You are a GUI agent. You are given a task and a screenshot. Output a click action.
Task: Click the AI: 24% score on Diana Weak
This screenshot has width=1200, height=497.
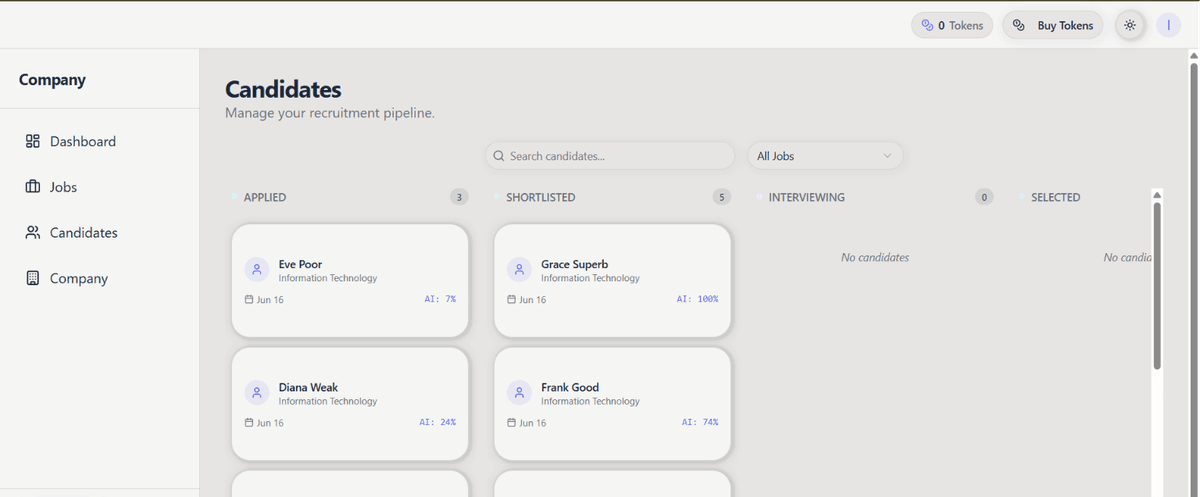pyautogui.click(x=437, y=422)
